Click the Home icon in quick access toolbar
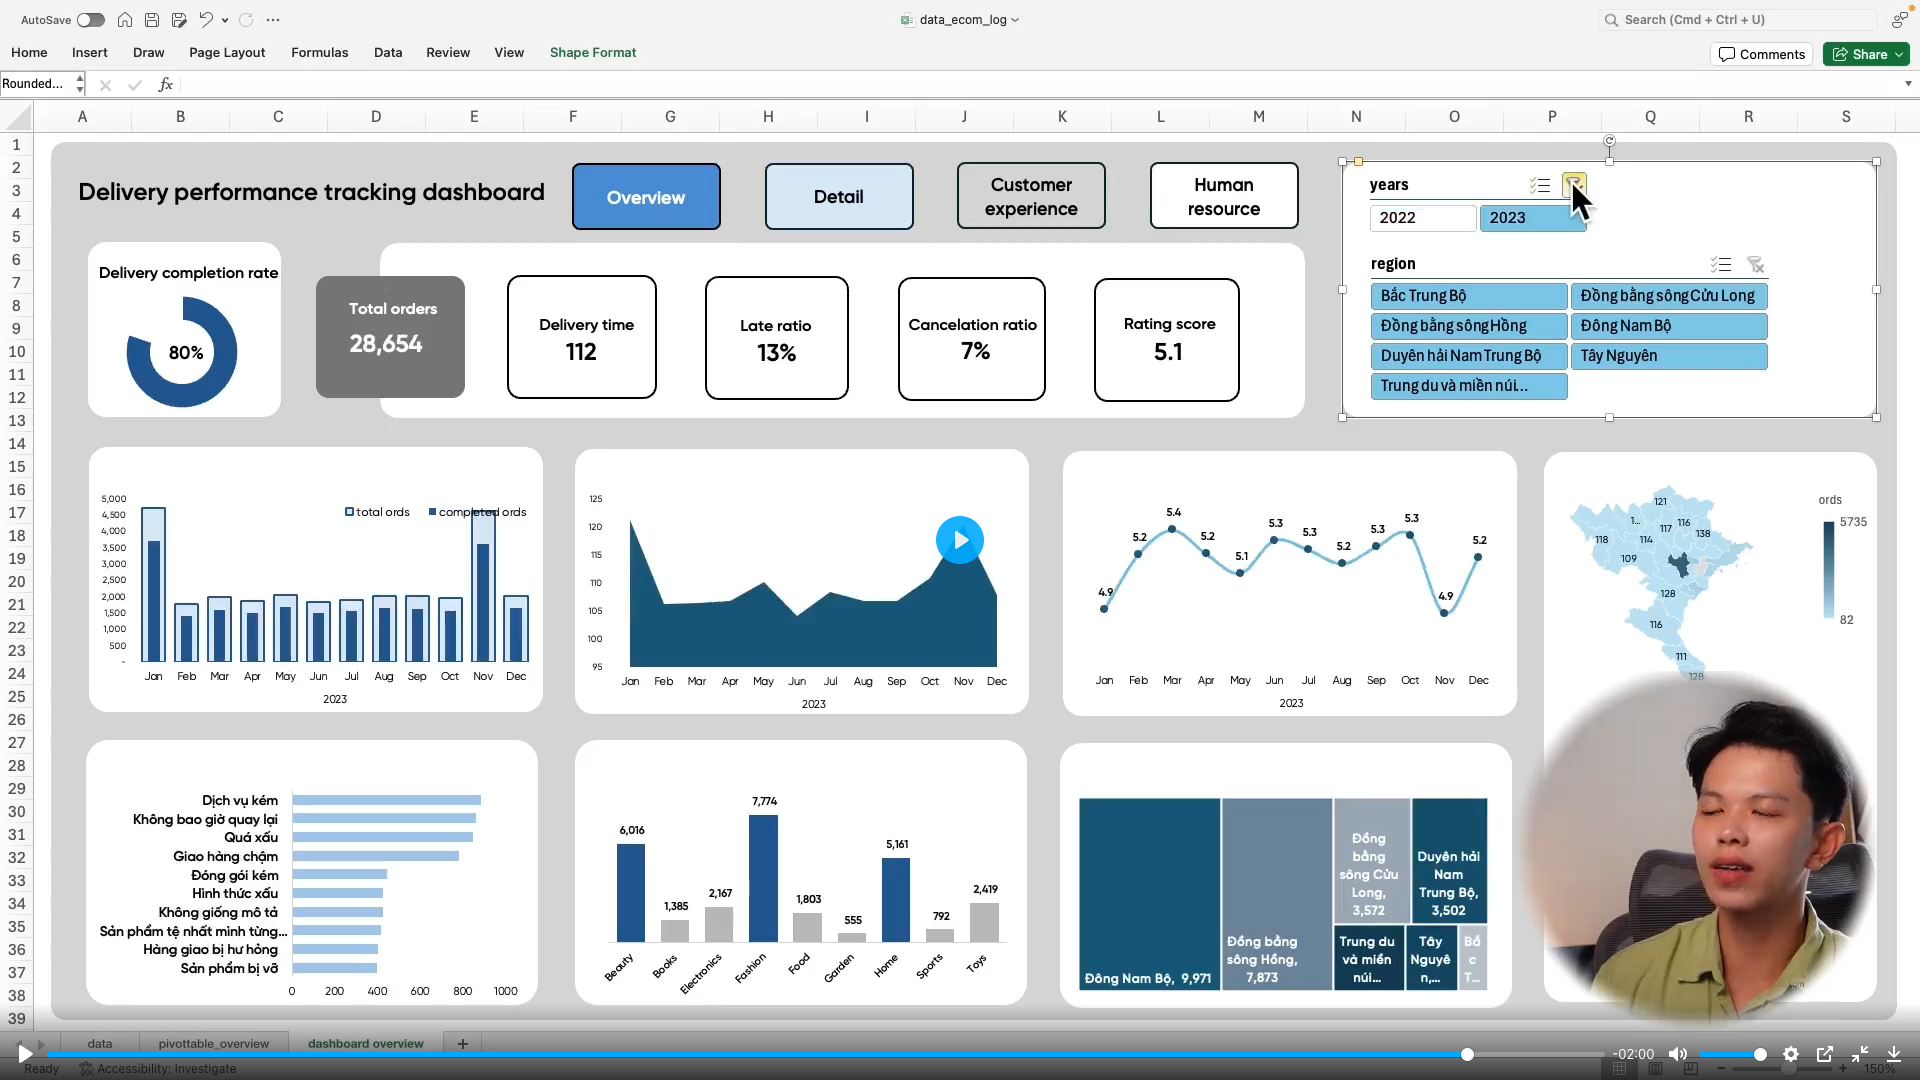Screen dimensions: 1920x1080 pyautogui.click(x=125, y=20)
